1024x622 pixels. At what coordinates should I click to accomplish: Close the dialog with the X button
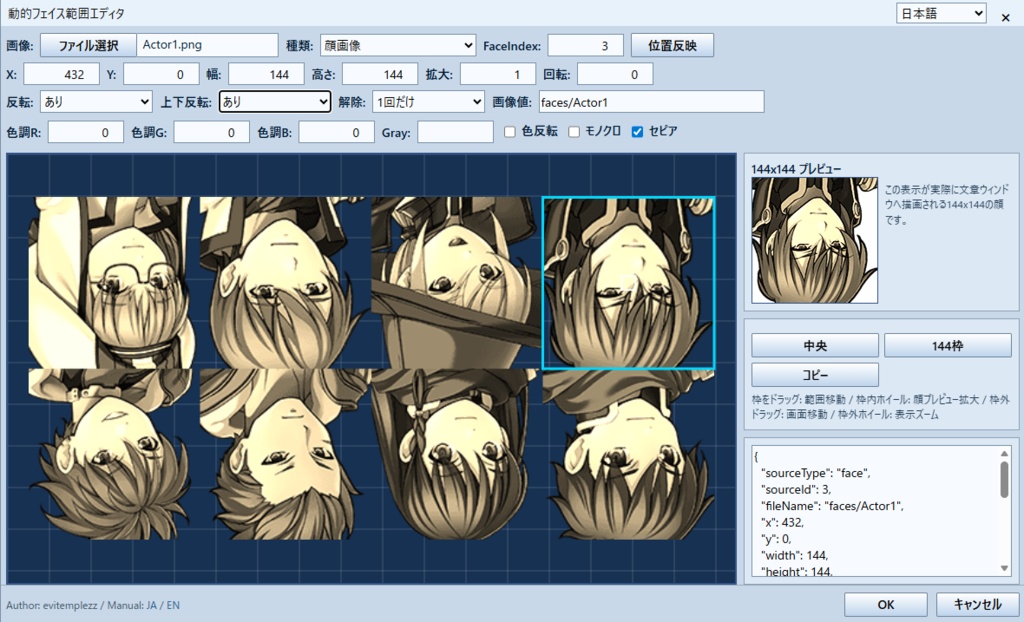(1006, 18)
